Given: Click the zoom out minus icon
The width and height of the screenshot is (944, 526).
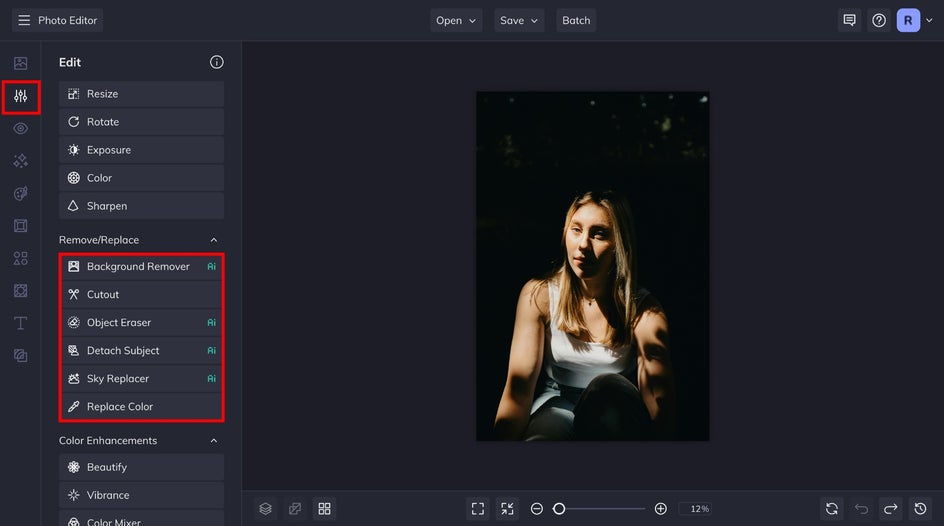Looking at the screenshot, I should click(x=536, y=509).
